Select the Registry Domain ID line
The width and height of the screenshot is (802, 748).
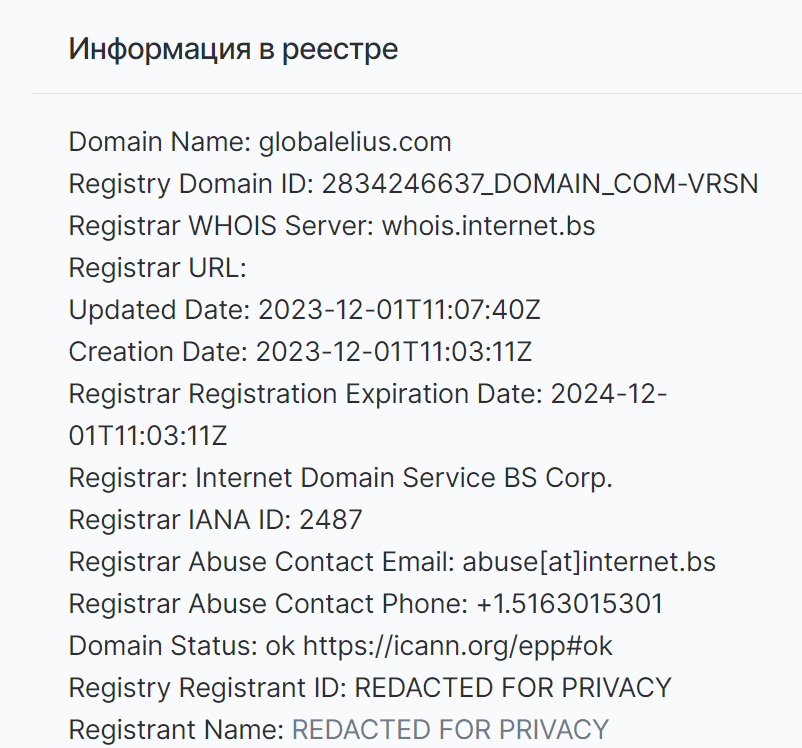pyautogui.click(x=413, y=184)
